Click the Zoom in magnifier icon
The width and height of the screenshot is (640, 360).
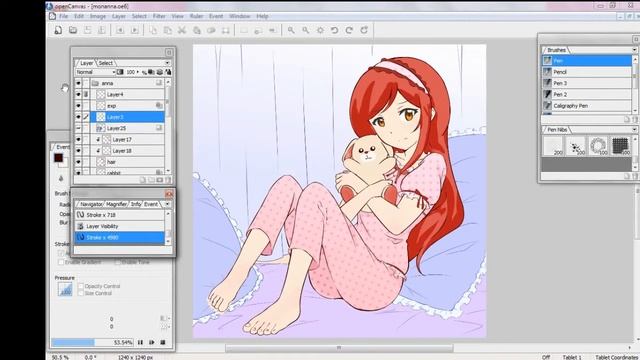pyautogui.click(x=291, y=30)
